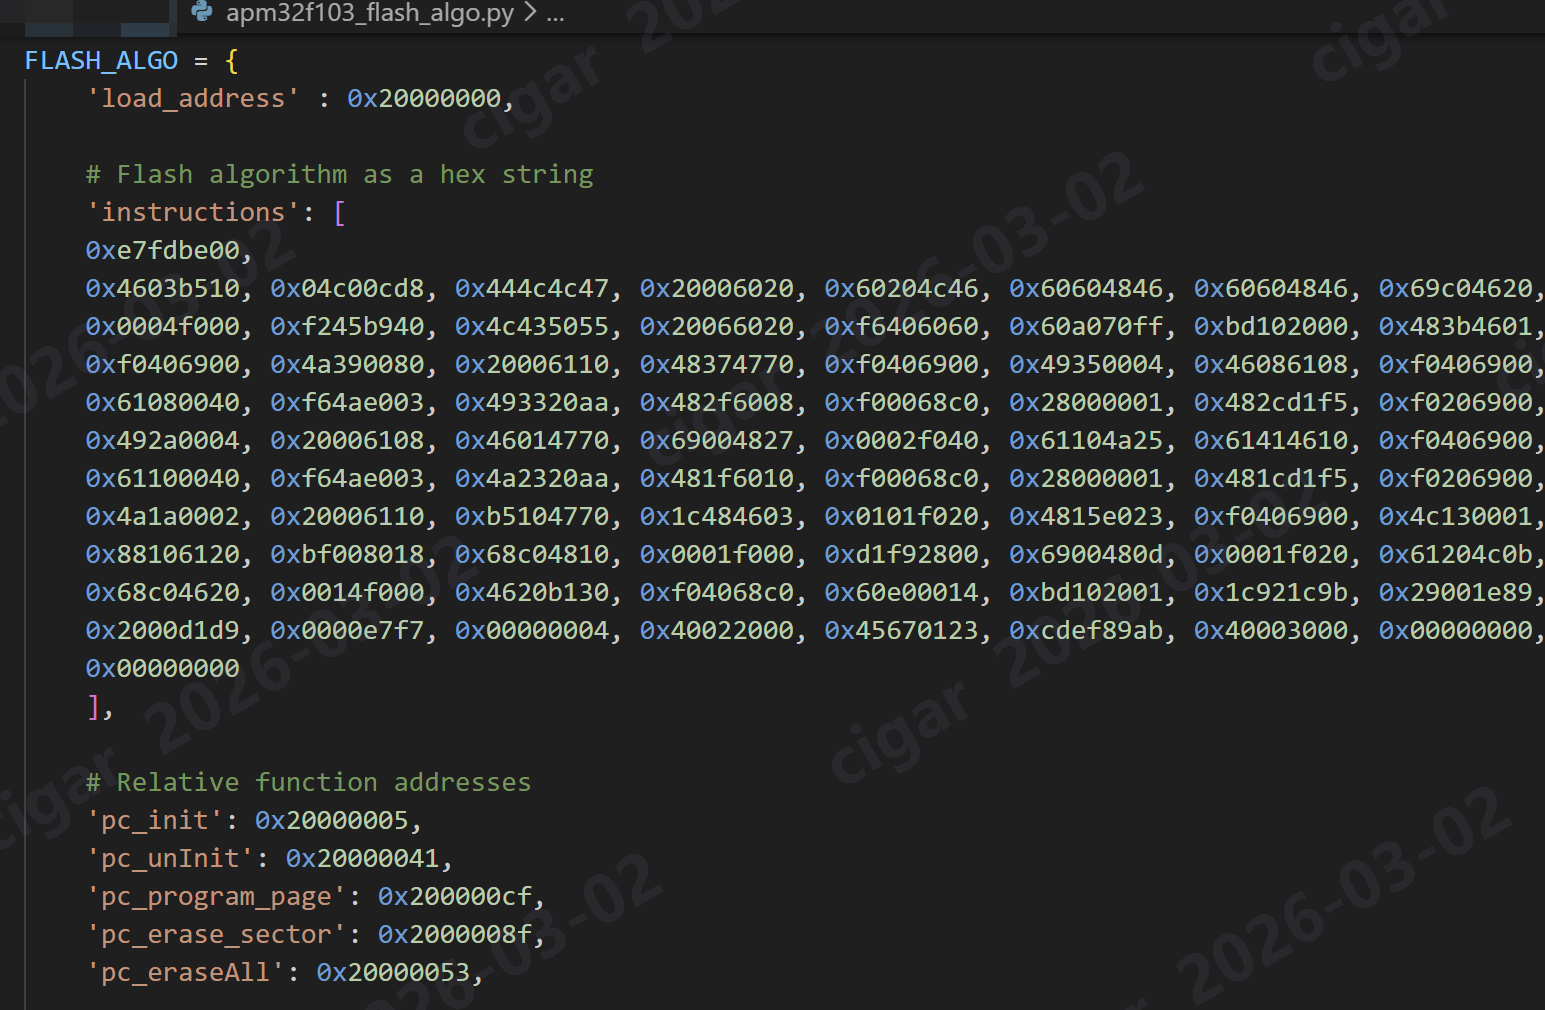This screenshot has height=1010, width=1545.
Task: Click the 'pc_erase_sector' value 0x2000008f
Action: (454, 935)
